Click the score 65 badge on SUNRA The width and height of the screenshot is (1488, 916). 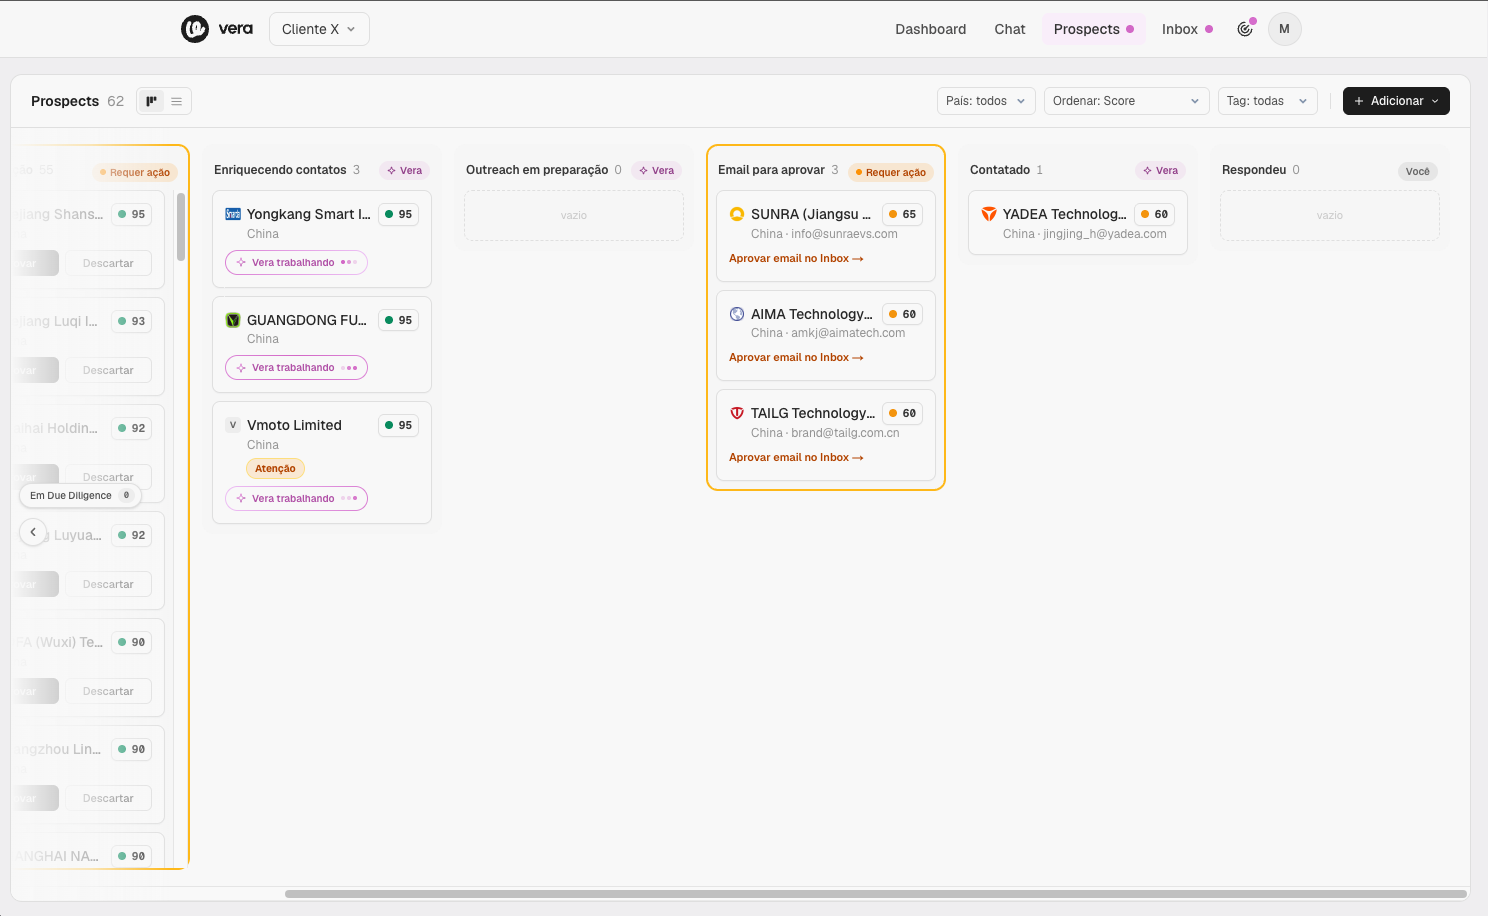click(902, 214)
